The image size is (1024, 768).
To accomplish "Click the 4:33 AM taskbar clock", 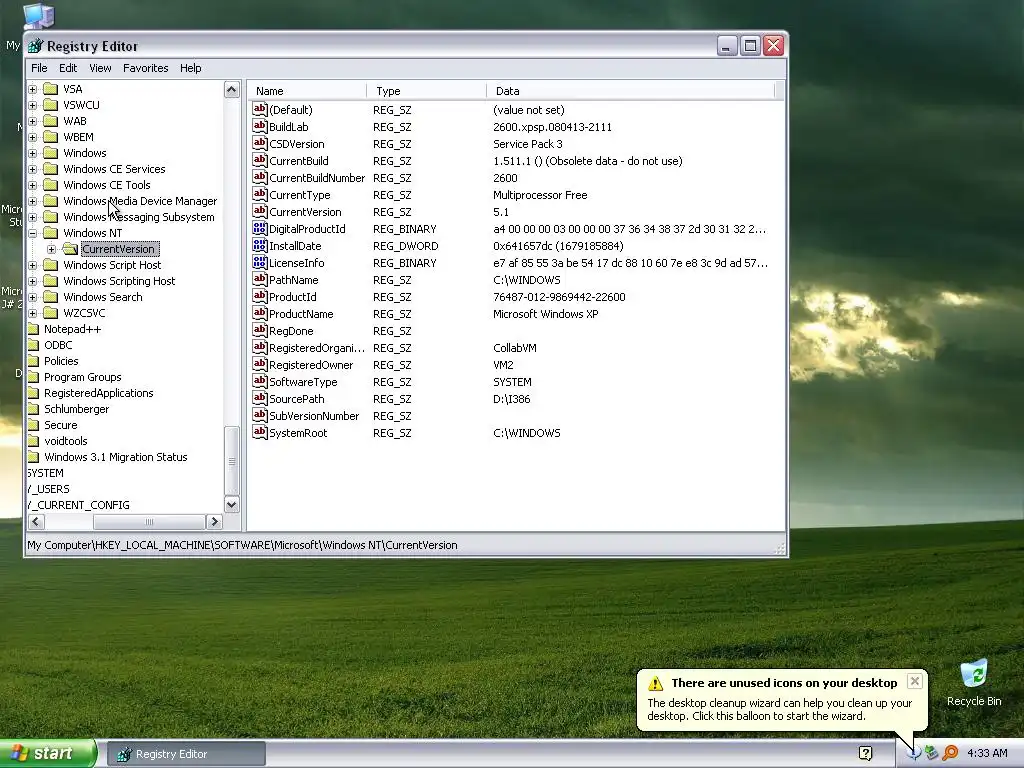I will point(987,754).
